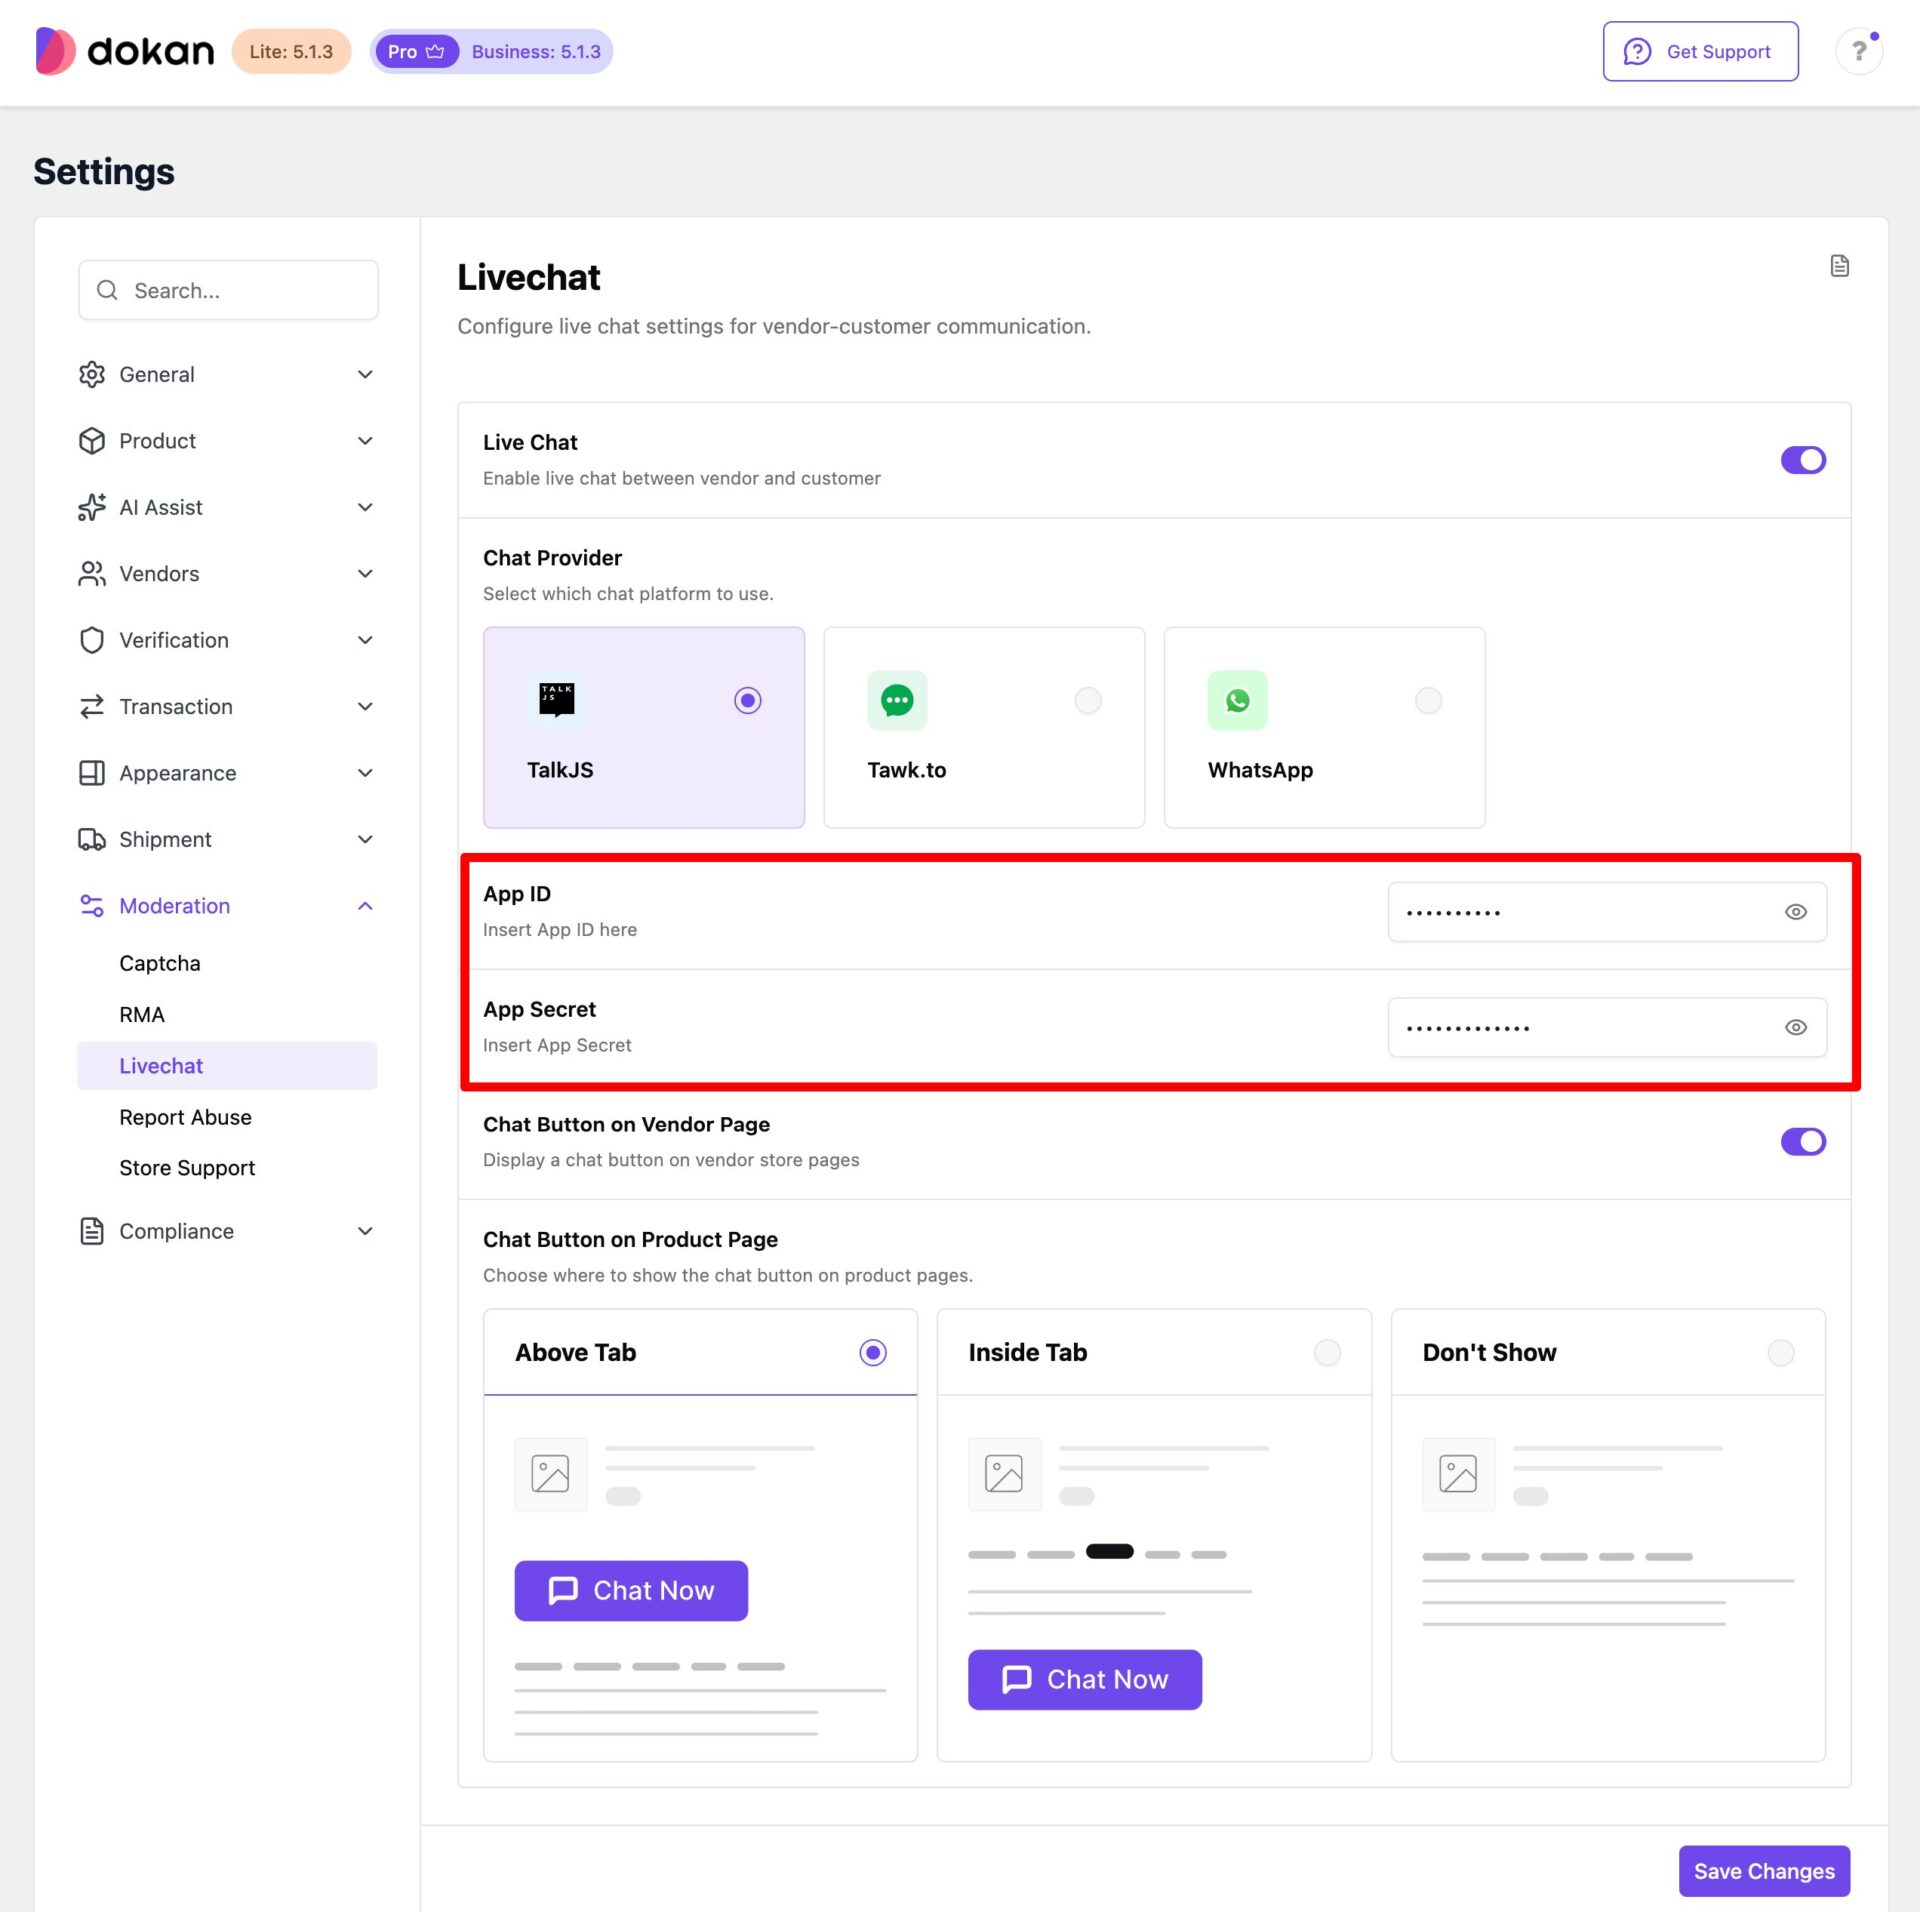Screen dimensions: 1920x1912
Task: Expand the General section chevron
Action: 365,374
